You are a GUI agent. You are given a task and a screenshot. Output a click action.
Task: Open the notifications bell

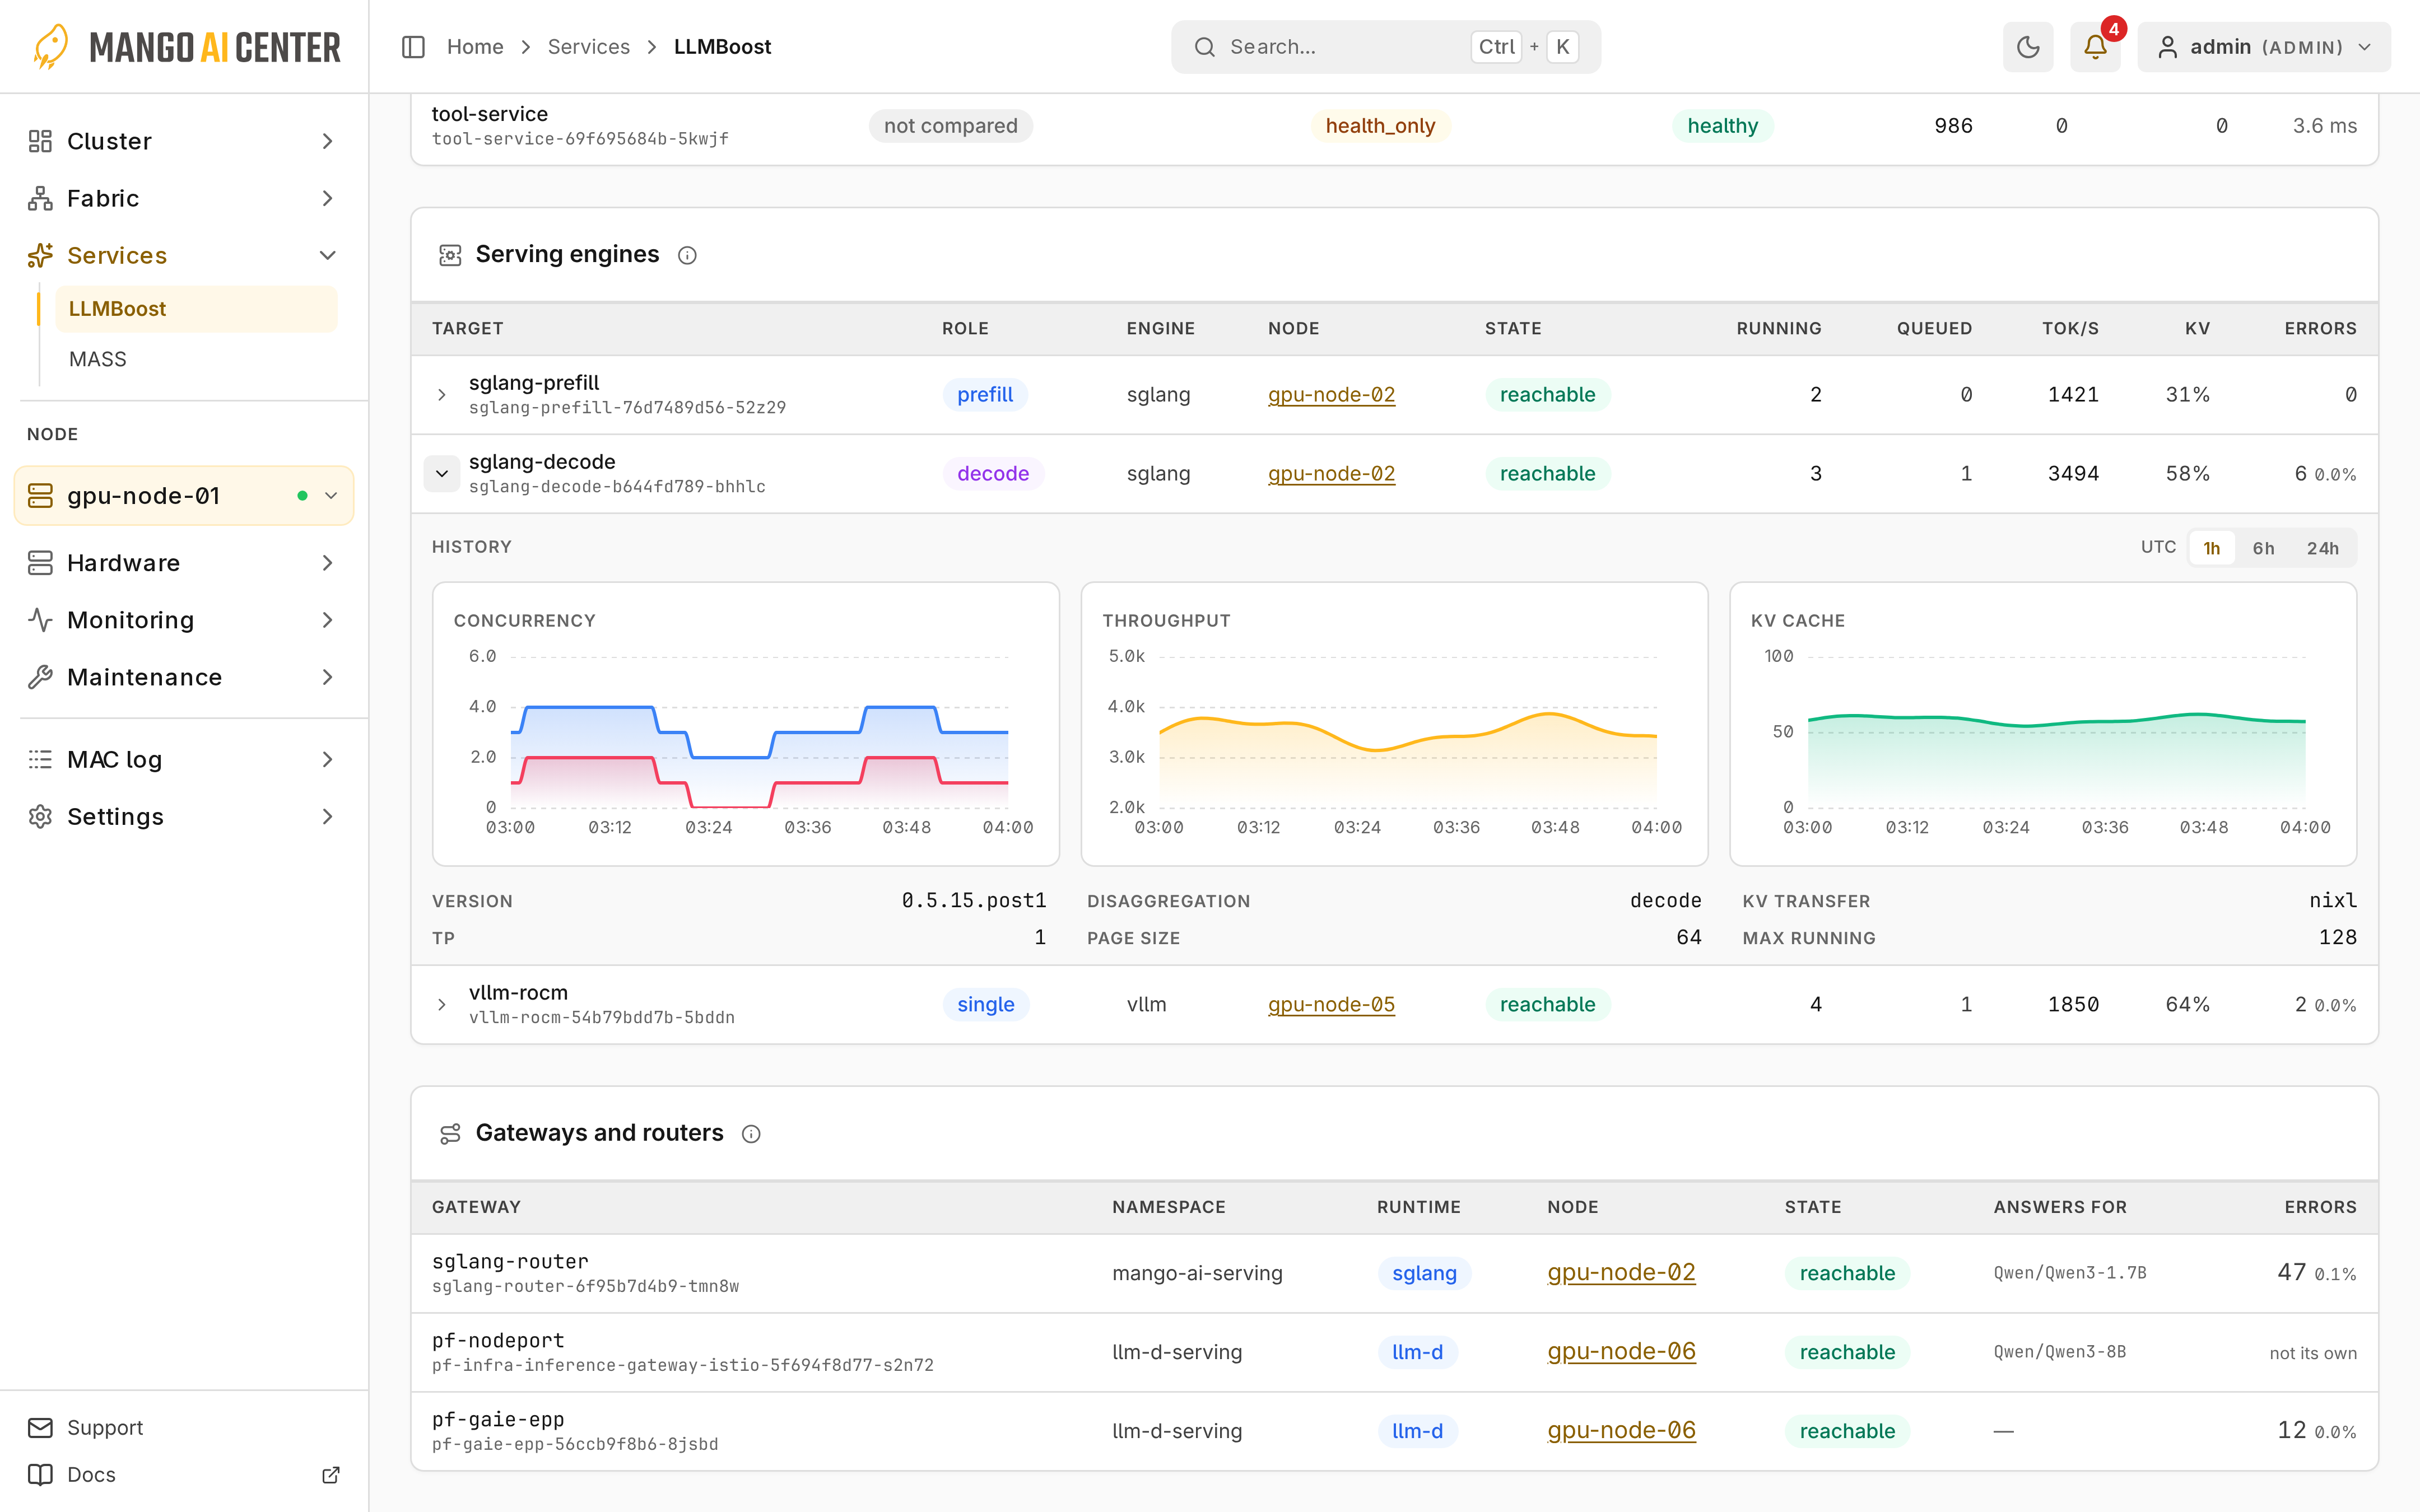pyautogui.click(x=2095, y=47)
